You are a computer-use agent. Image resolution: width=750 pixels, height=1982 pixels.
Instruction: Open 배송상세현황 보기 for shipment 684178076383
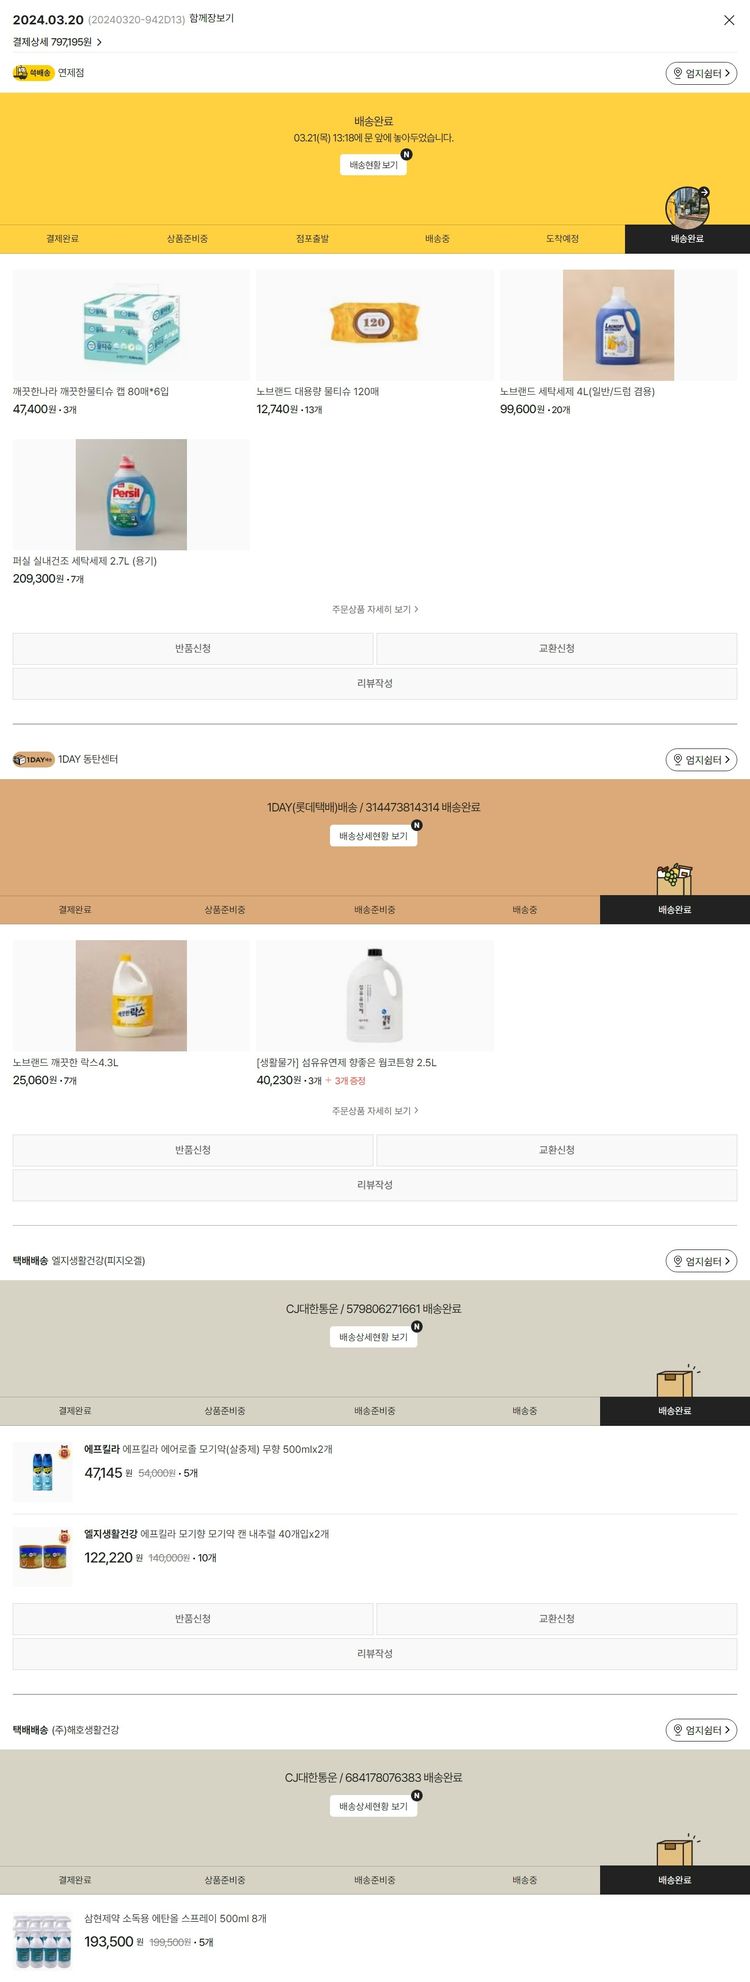click(373, 1806)
